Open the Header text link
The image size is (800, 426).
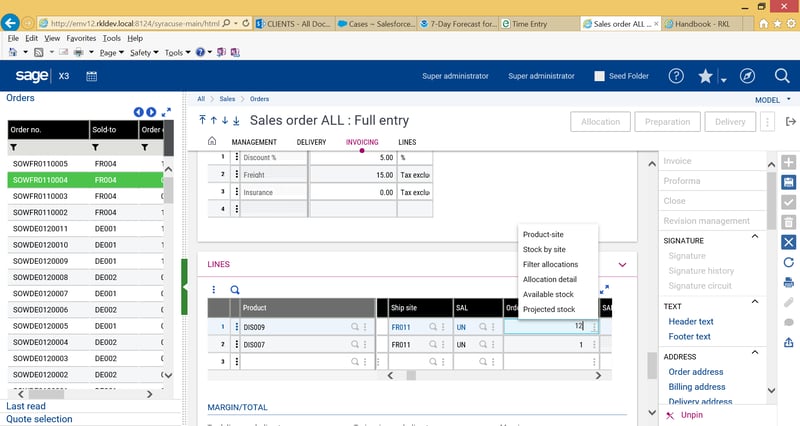coord(690,321)
